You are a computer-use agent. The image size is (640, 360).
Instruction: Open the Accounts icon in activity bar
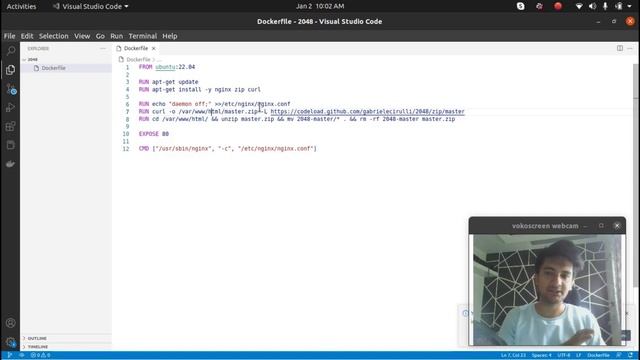(x=11, y=323)
